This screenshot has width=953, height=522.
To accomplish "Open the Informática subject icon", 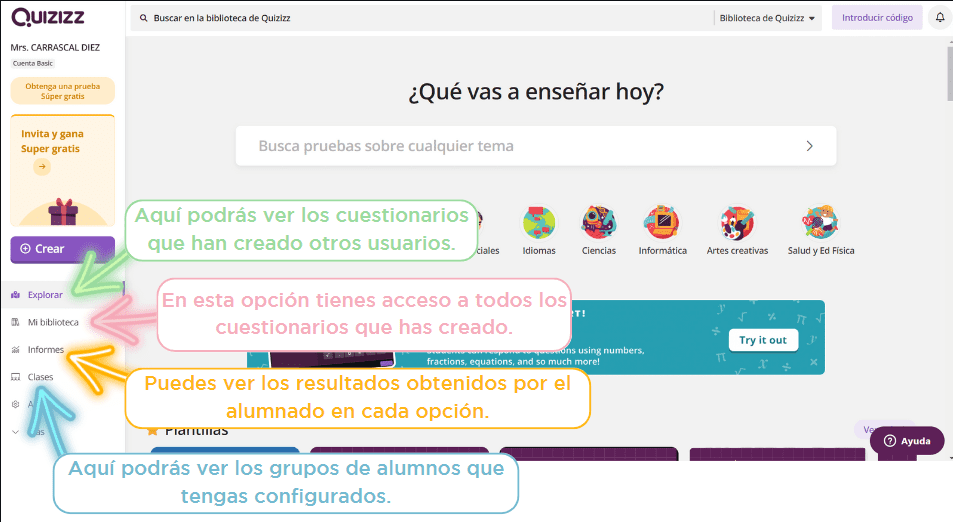I will (662, 222).
